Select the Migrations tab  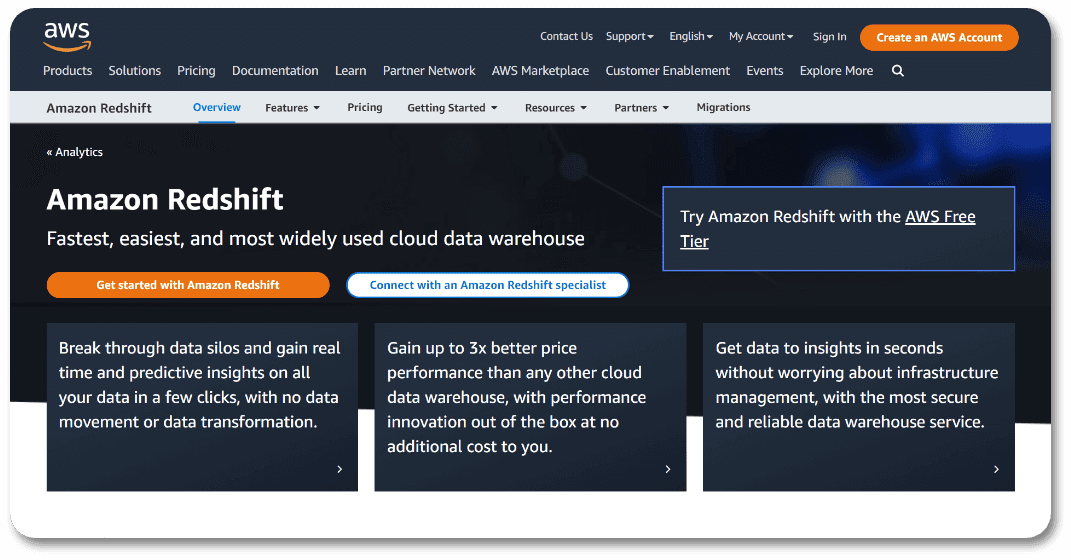pos(723,107)
